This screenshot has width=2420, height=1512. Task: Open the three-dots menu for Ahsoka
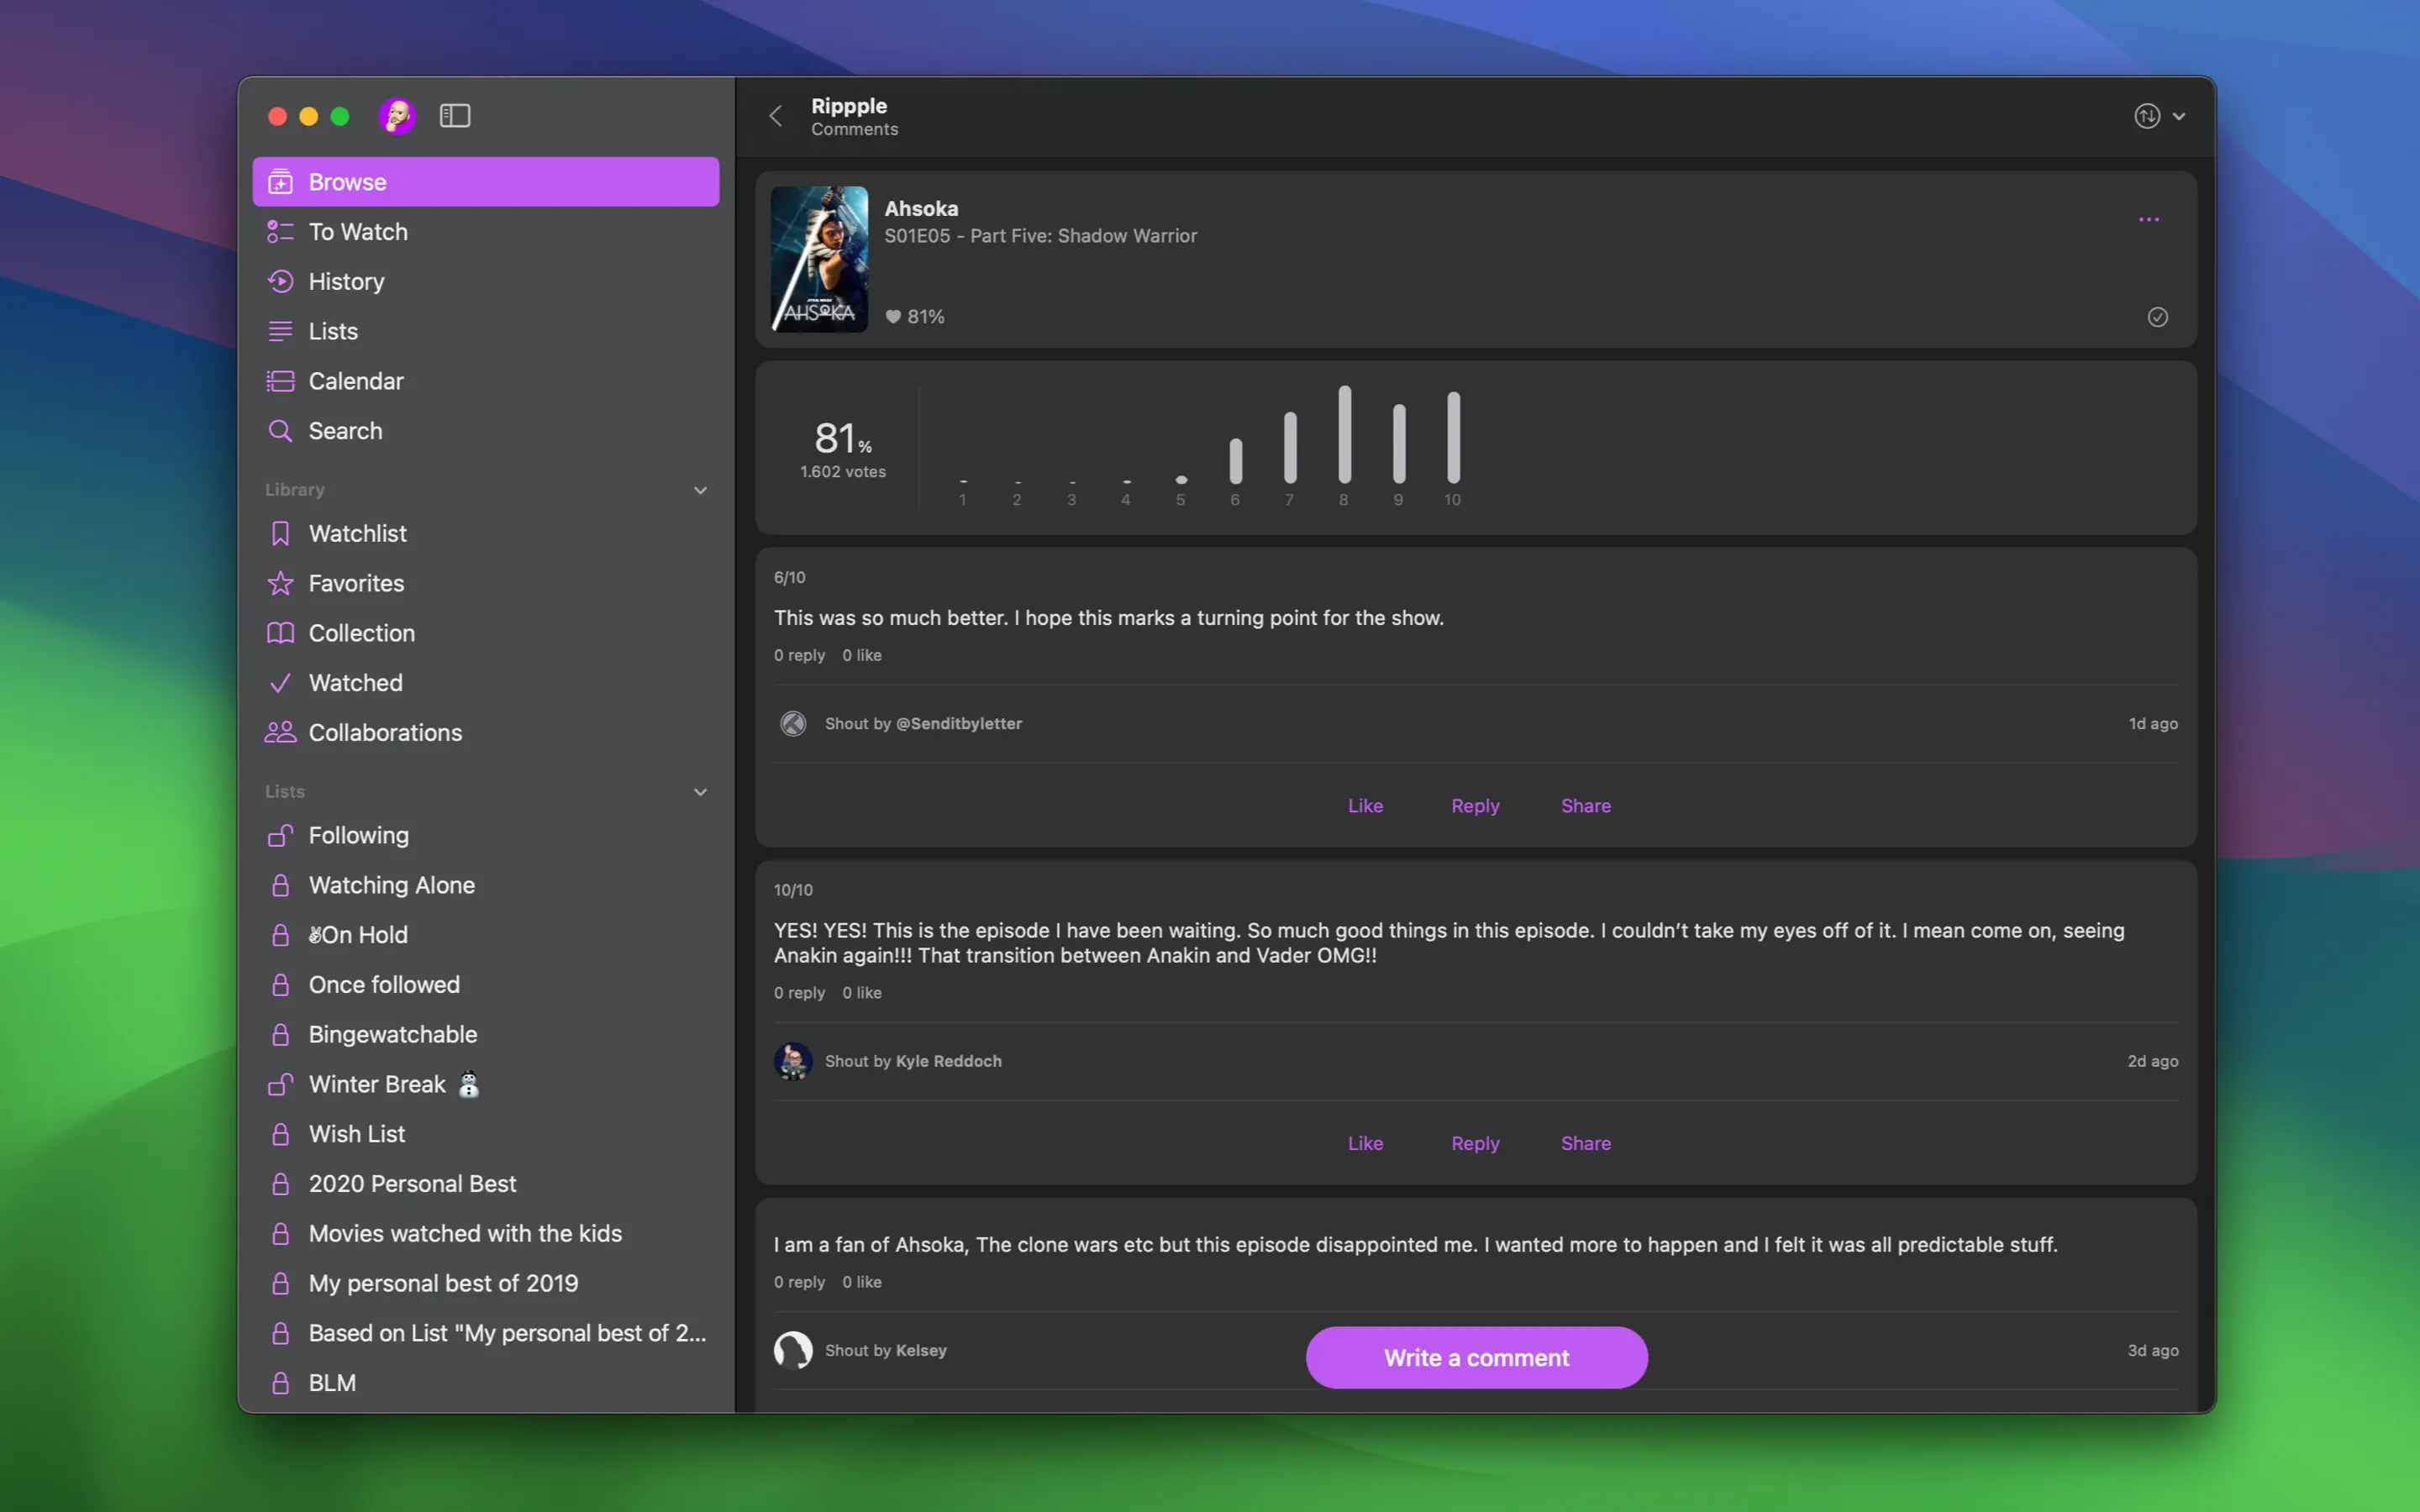click(x=2148, y=219)
